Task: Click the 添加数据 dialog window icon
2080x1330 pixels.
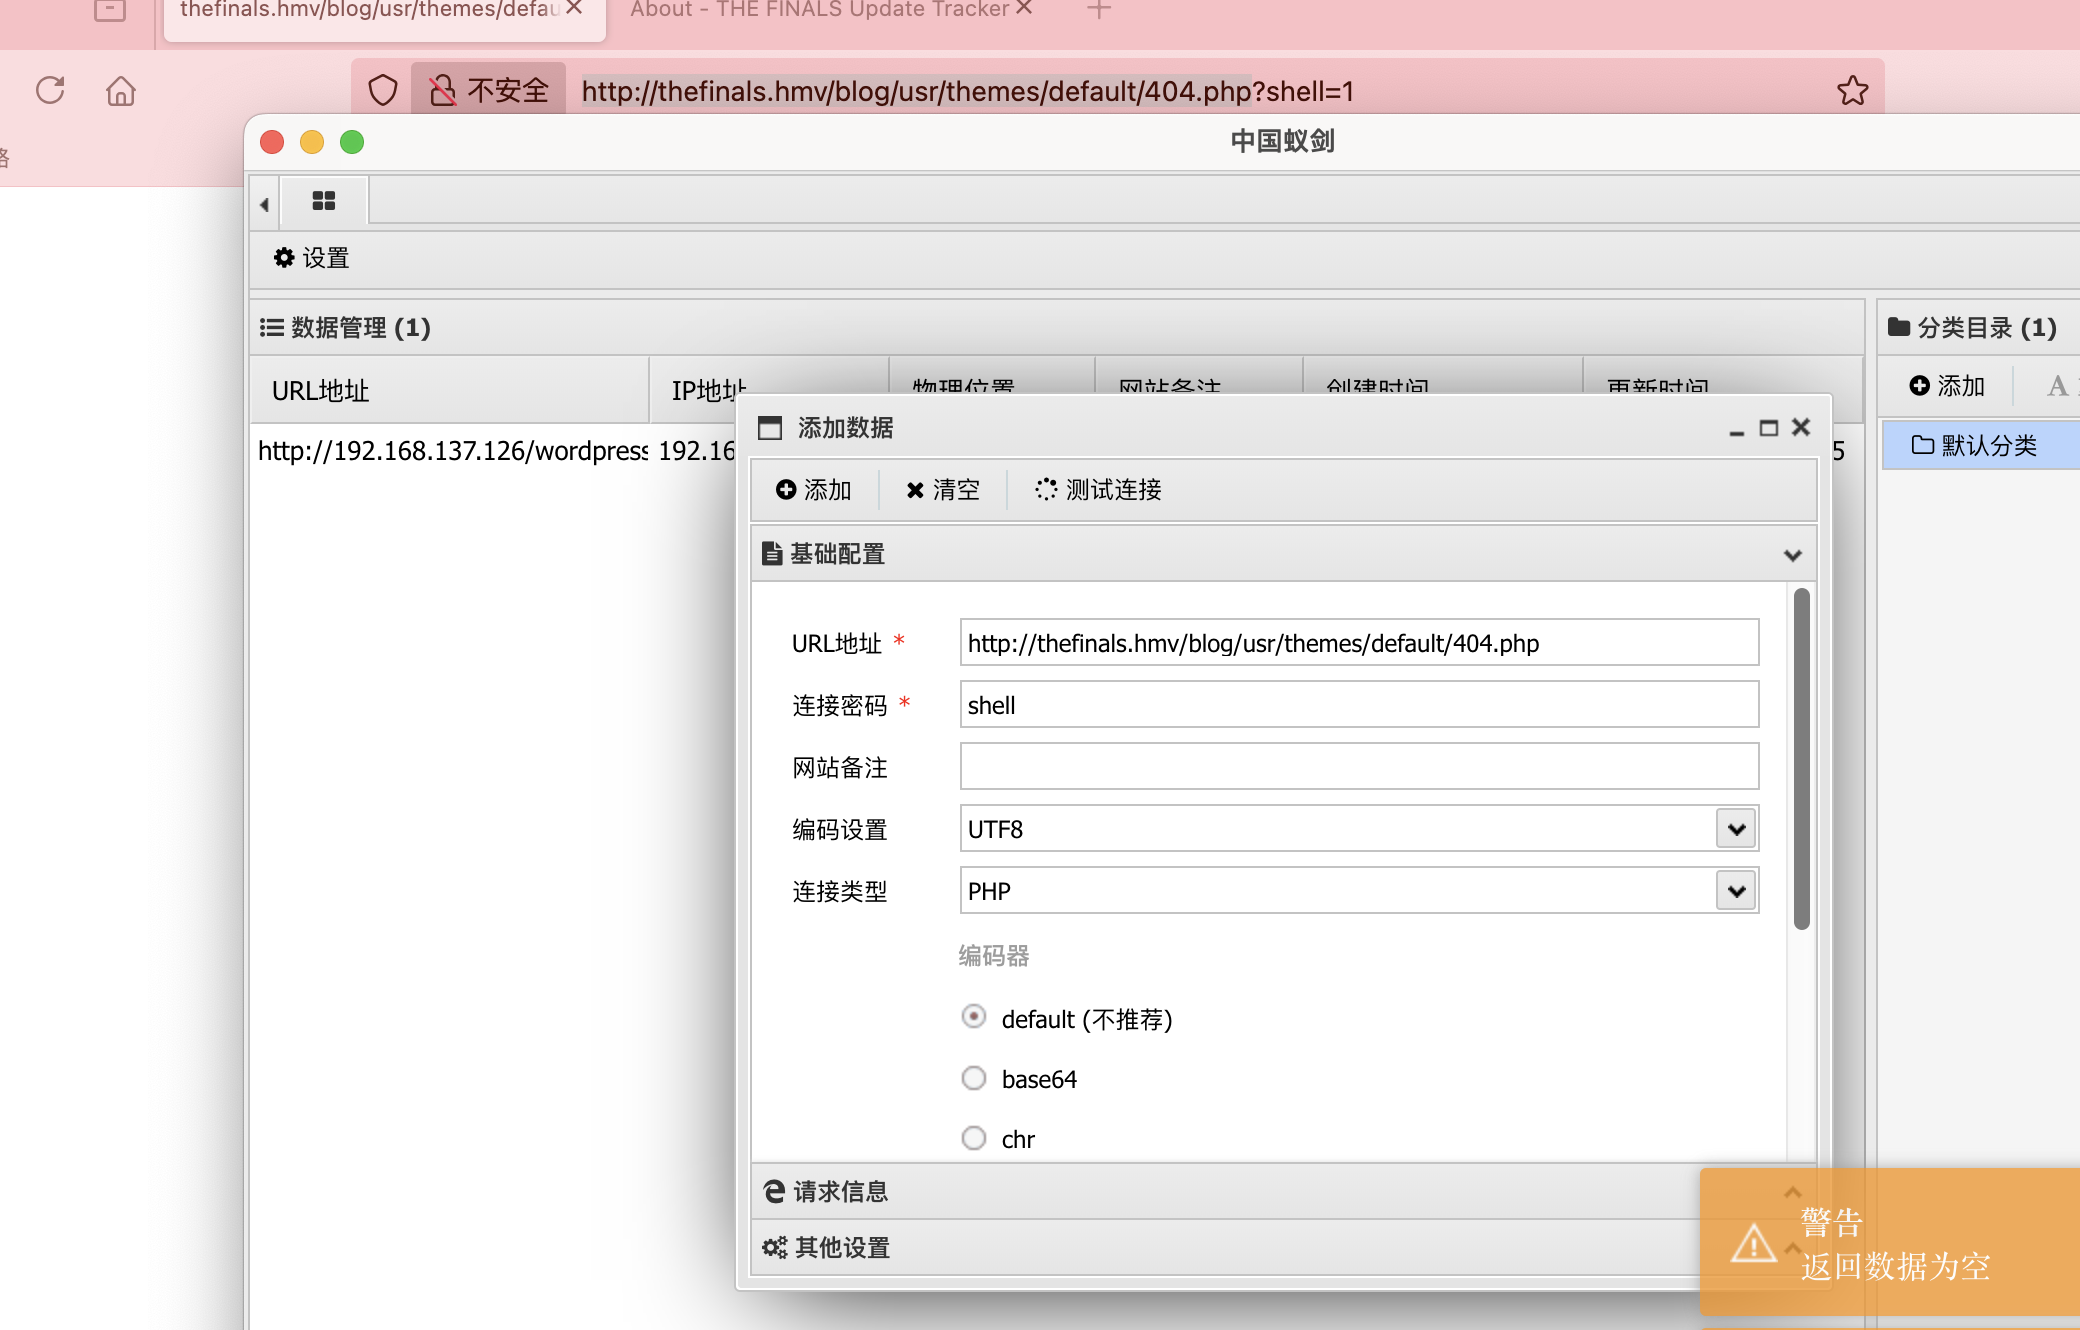Action: (770, 428)
